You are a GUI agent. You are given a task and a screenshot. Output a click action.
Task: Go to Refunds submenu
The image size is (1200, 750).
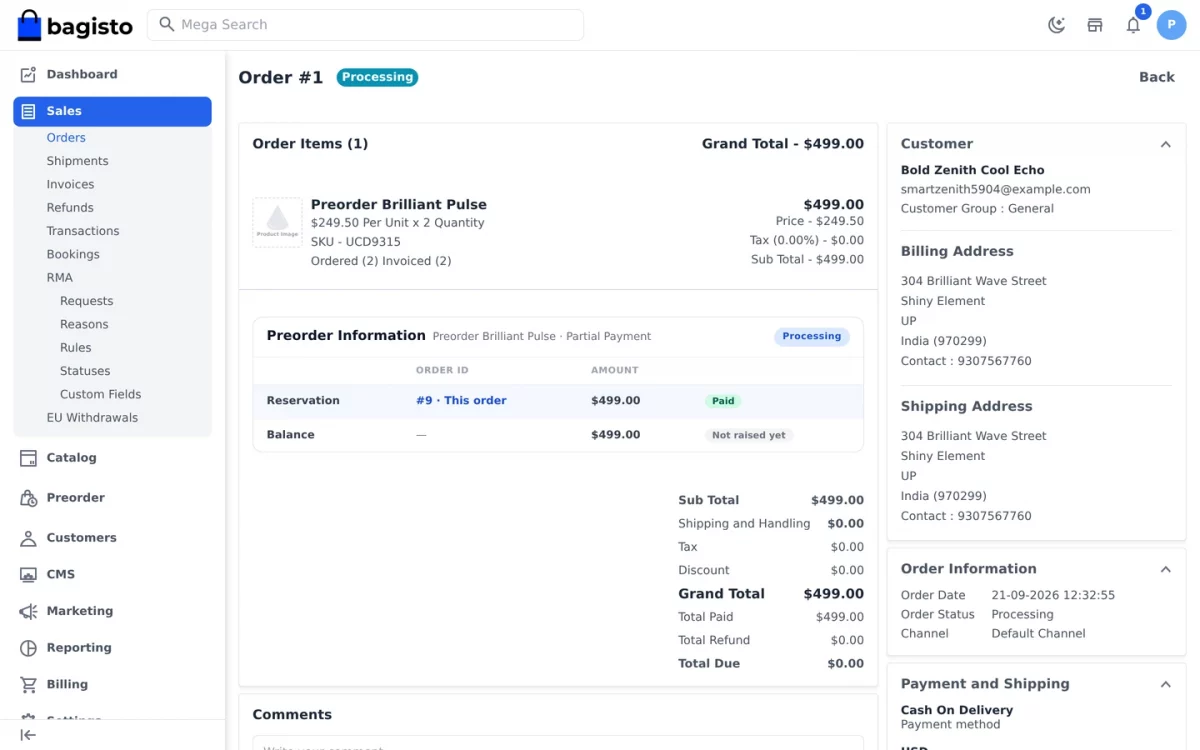(70, 208)
